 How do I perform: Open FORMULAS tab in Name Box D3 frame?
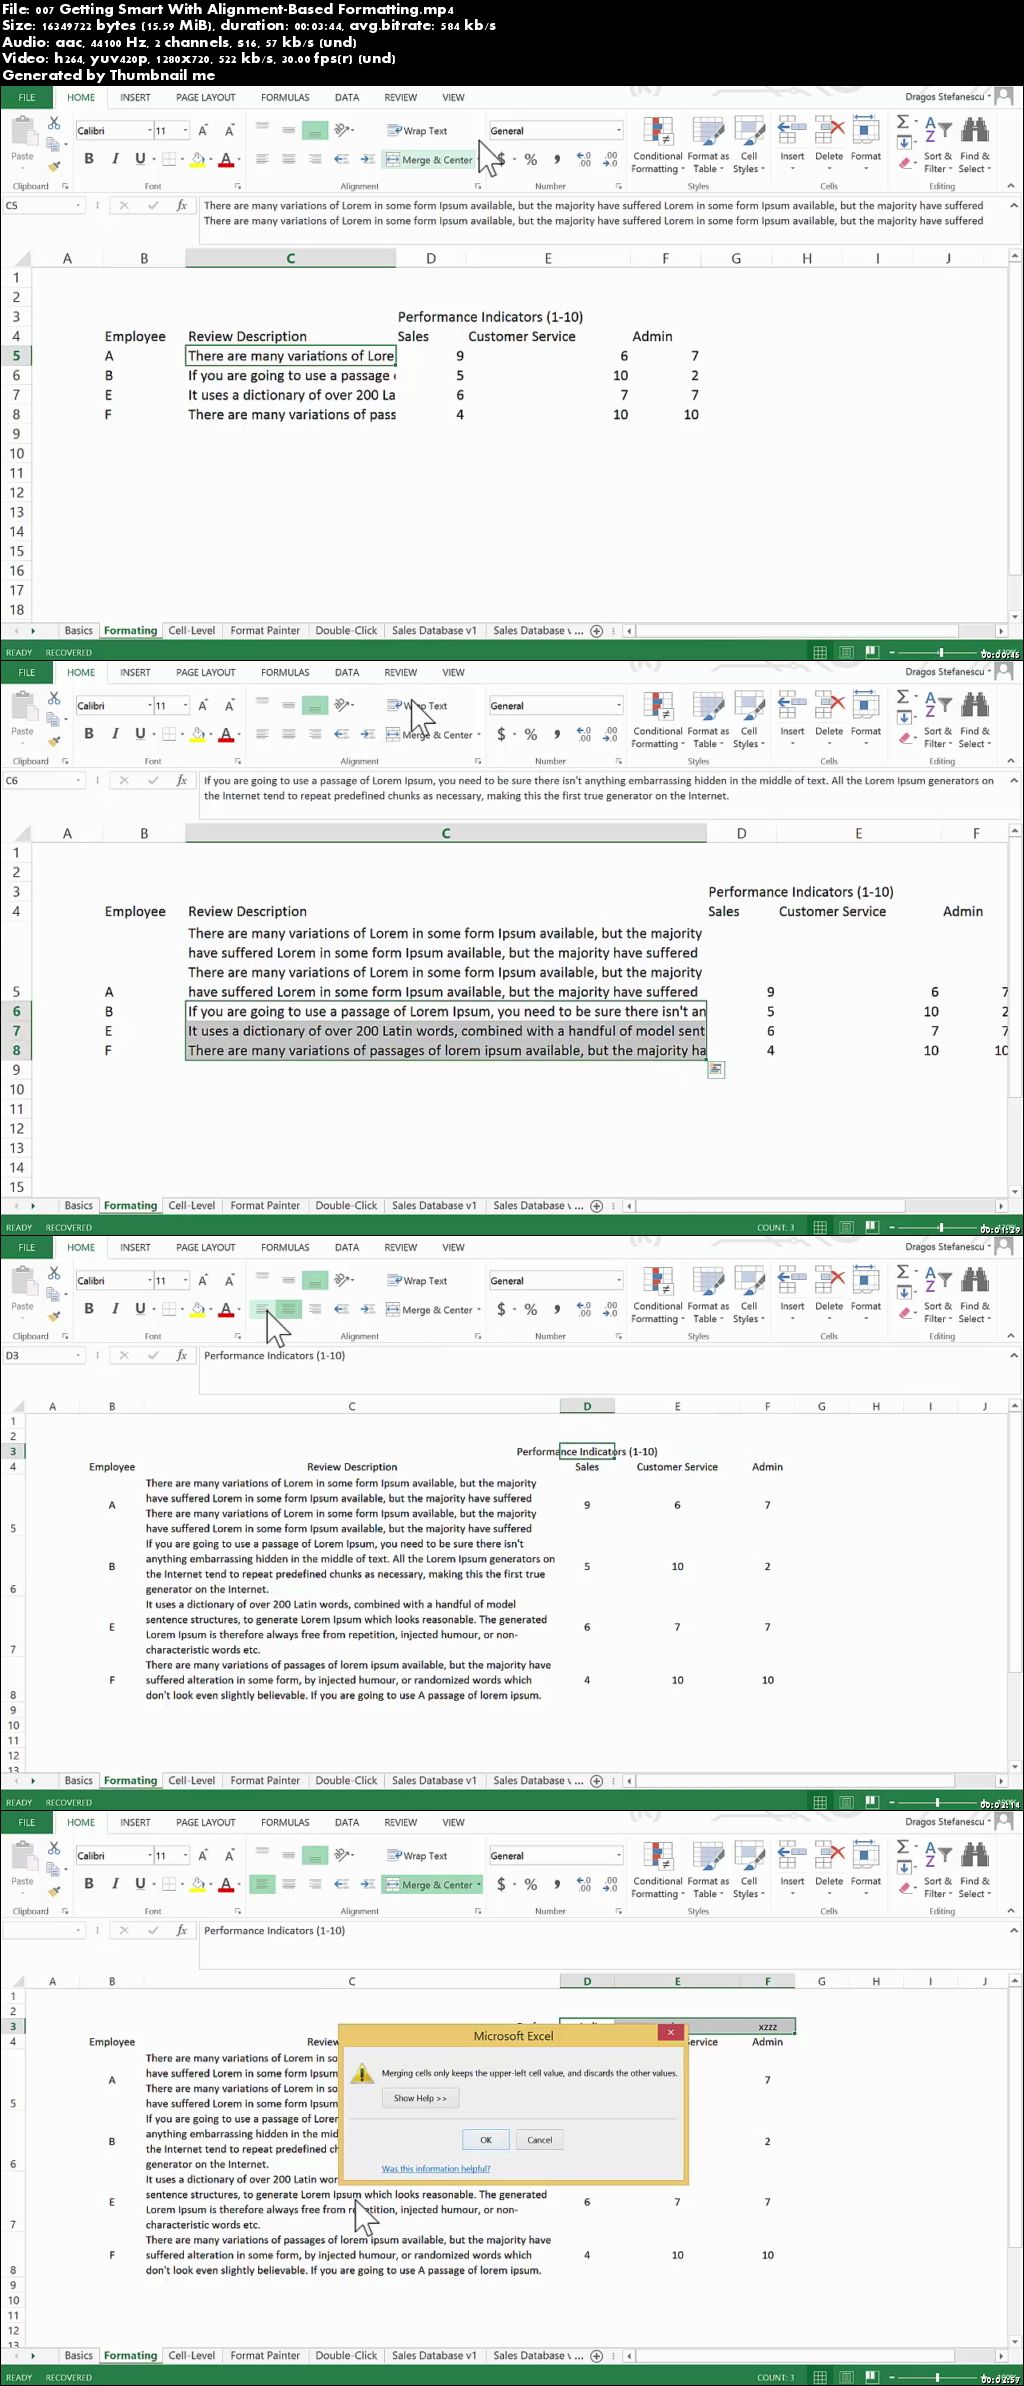tap(285, 1248)
